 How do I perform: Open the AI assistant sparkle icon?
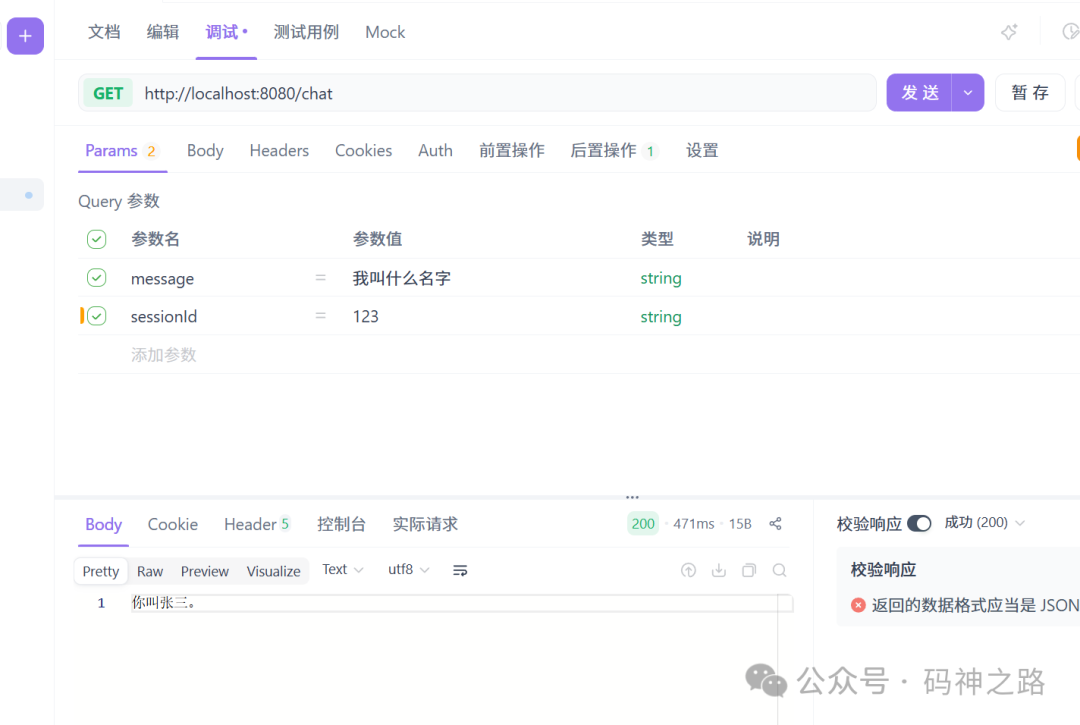tap(1009, 31)
